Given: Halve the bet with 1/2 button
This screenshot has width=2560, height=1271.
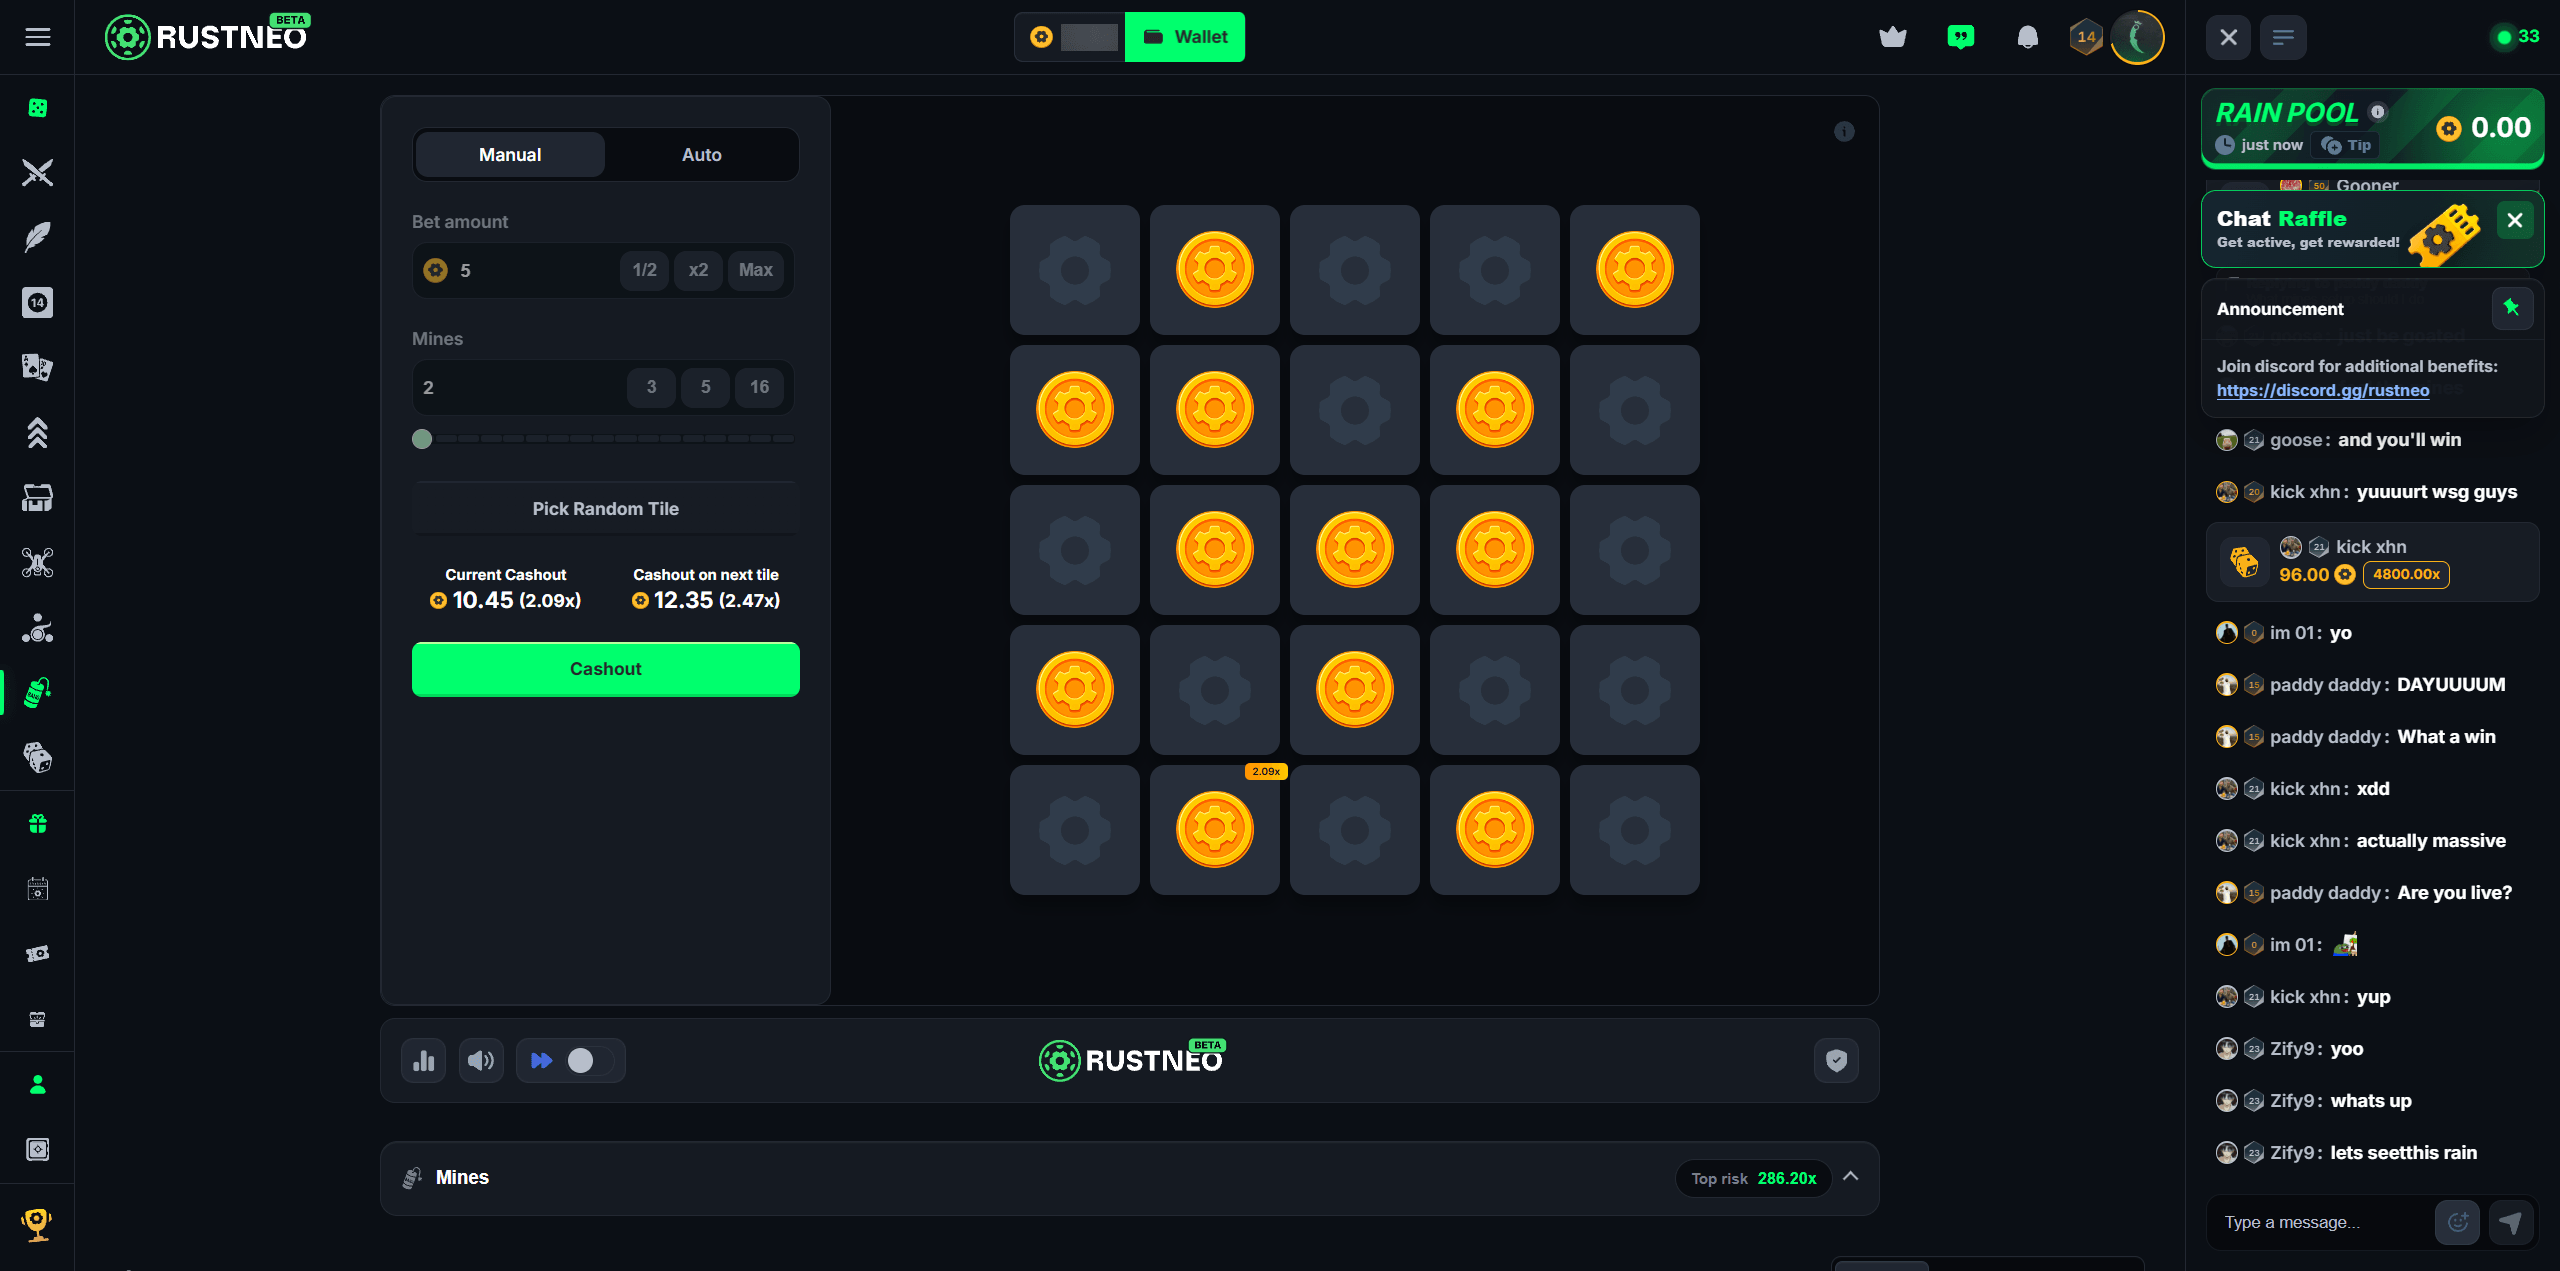Looking at the screenshot, I should coord(645,270).
